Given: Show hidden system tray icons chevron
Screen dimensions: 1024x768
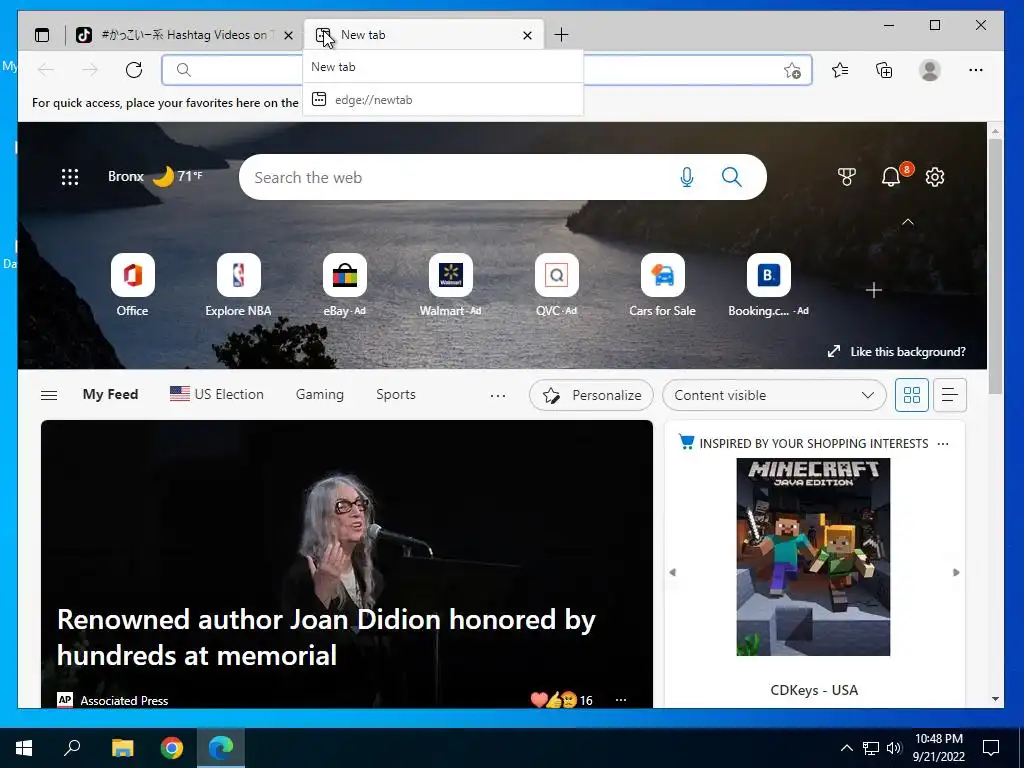Looking at the screenshot, I should click(846, 748).
